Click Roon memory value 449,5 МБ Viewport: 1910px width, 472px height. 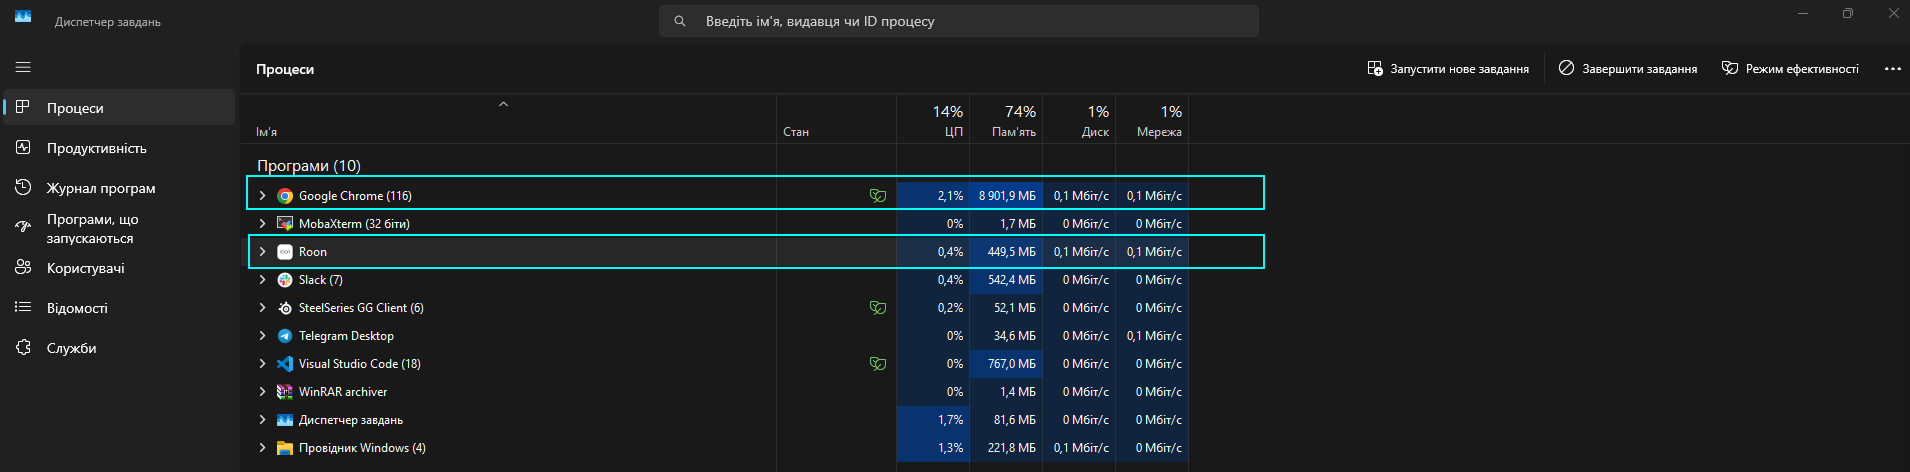click(x=1012, y=252)
